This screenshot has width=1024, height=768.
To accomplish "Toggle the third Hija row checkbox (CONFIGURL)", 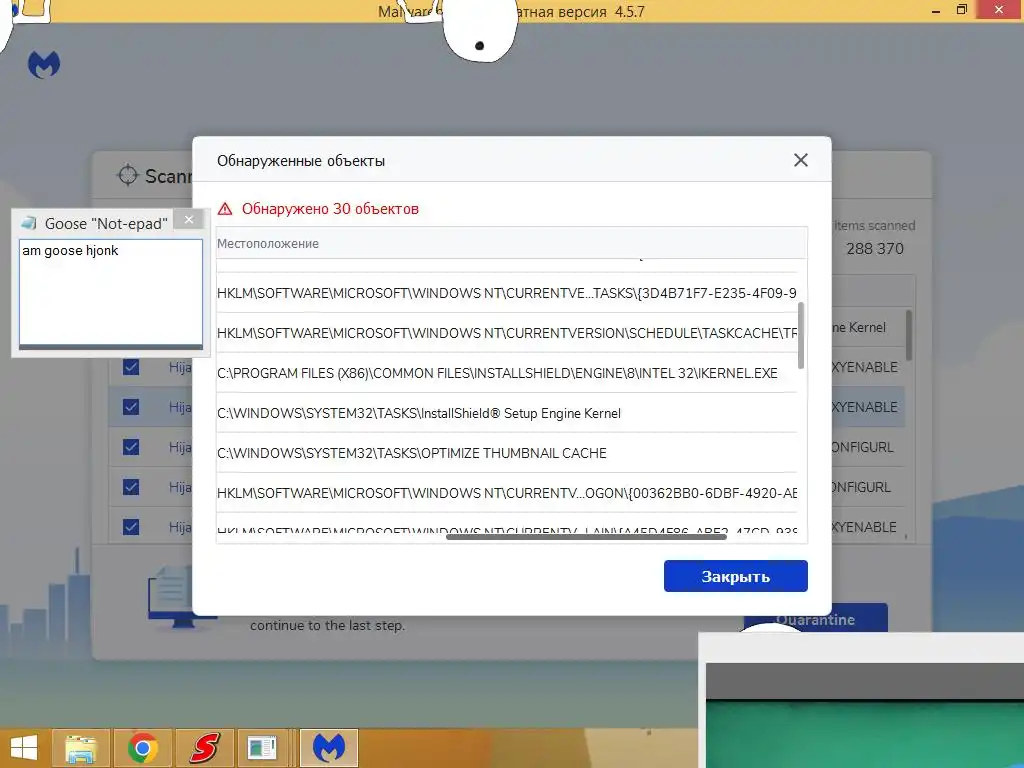I will click(131, 447).
